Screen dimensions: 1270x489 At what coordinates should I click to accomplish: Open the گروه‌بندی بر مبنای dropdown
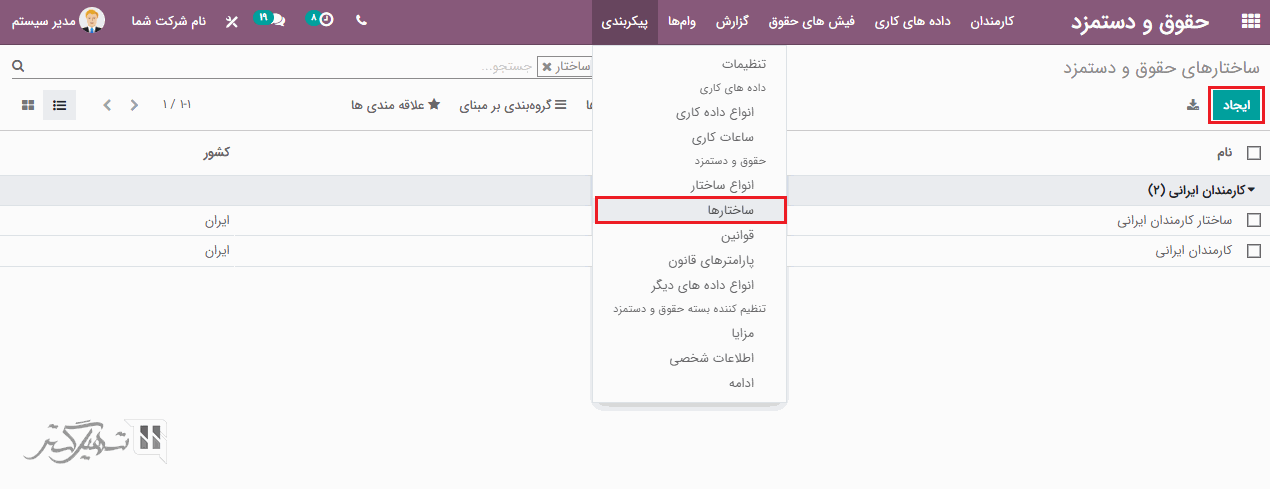[x=505, y=105]
